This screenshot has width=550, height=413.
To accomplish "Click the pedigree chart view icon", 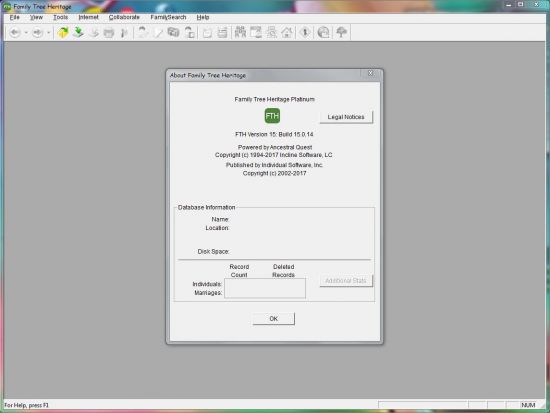I will 240,33.
